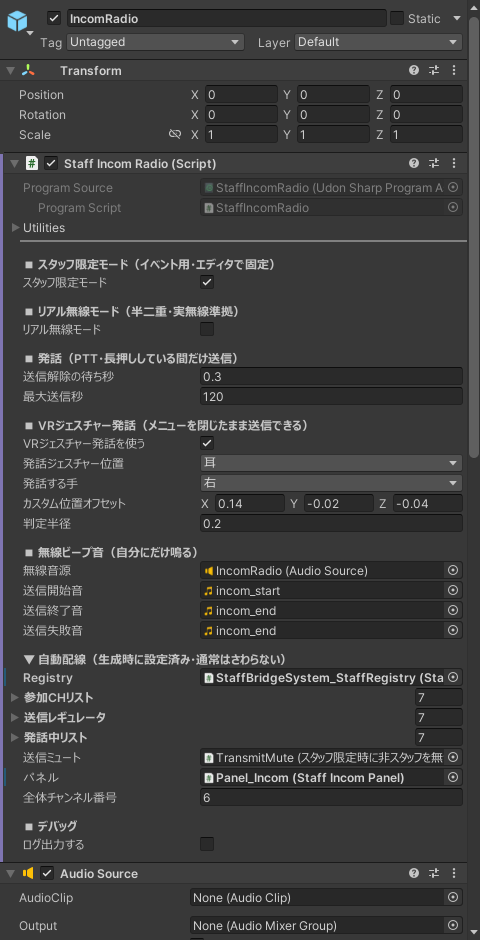Screen dimensions: 480x940
Task: Open Staff Incom Radio context menu
Action: coord(454,163)
